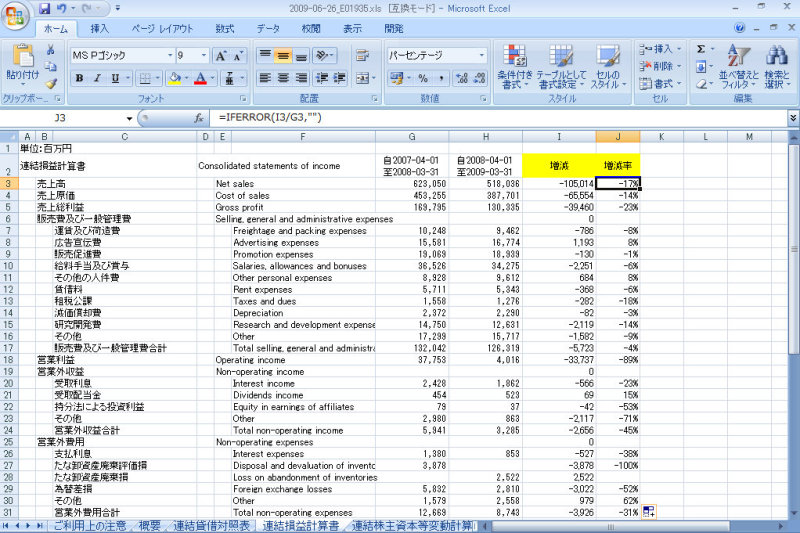
Task: Click the auto fill options icon
Action: [649, 512]
